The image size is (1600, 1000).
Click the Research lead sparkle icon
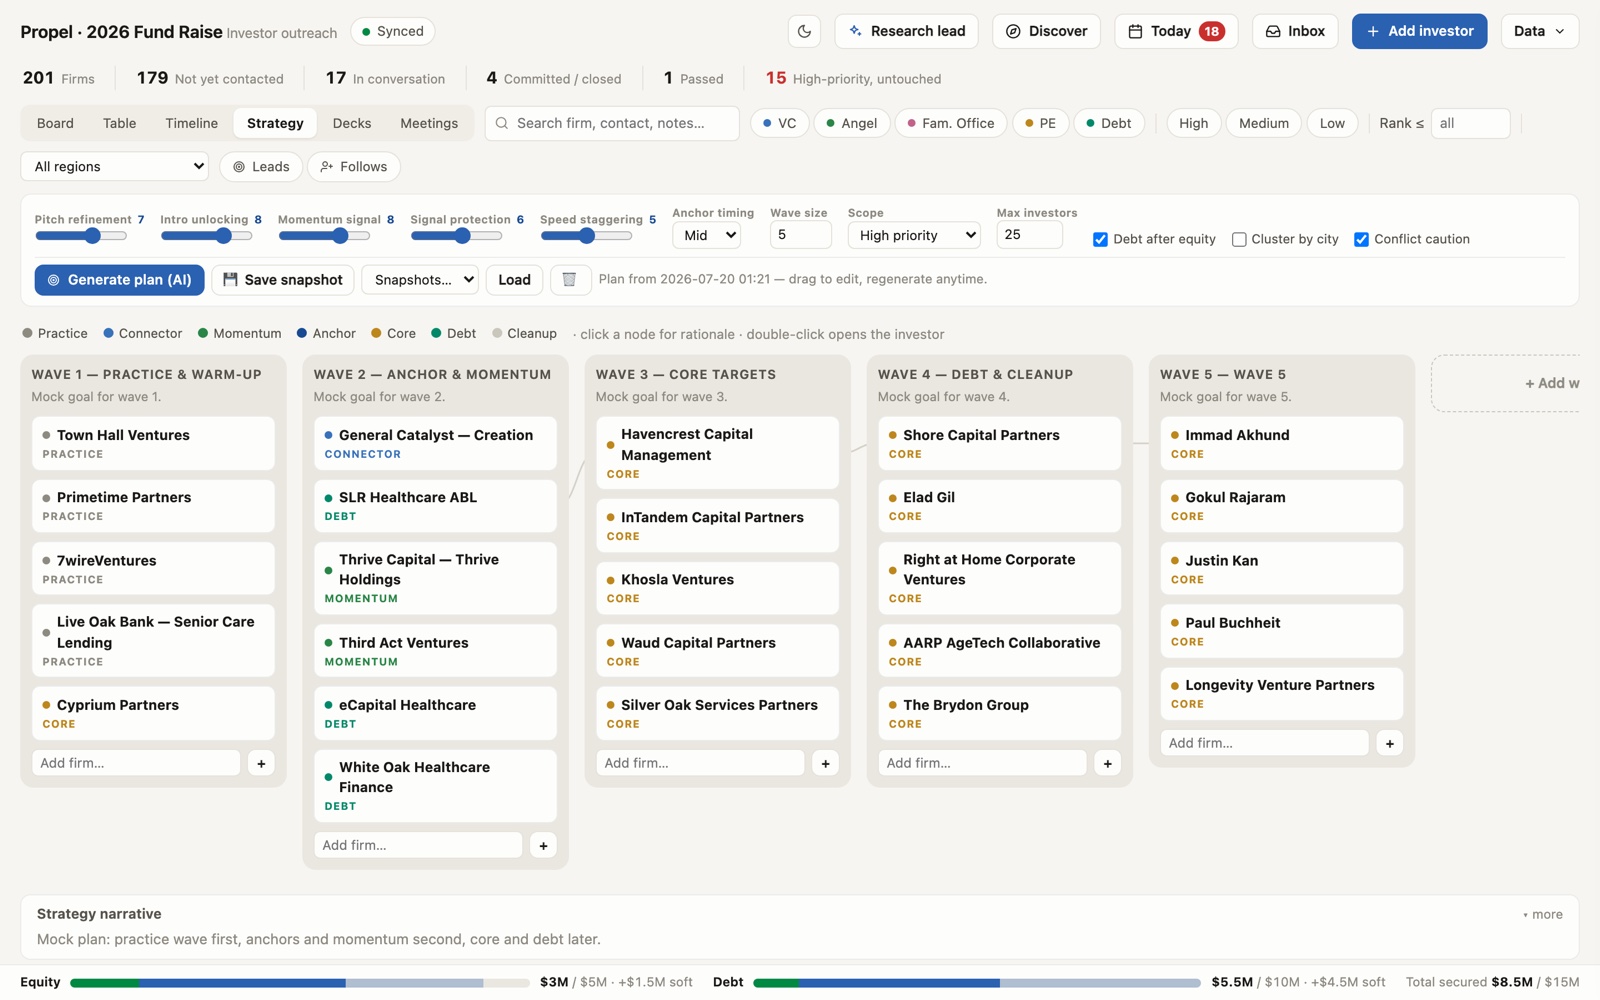pyautogui.click(x=855, y=31)
